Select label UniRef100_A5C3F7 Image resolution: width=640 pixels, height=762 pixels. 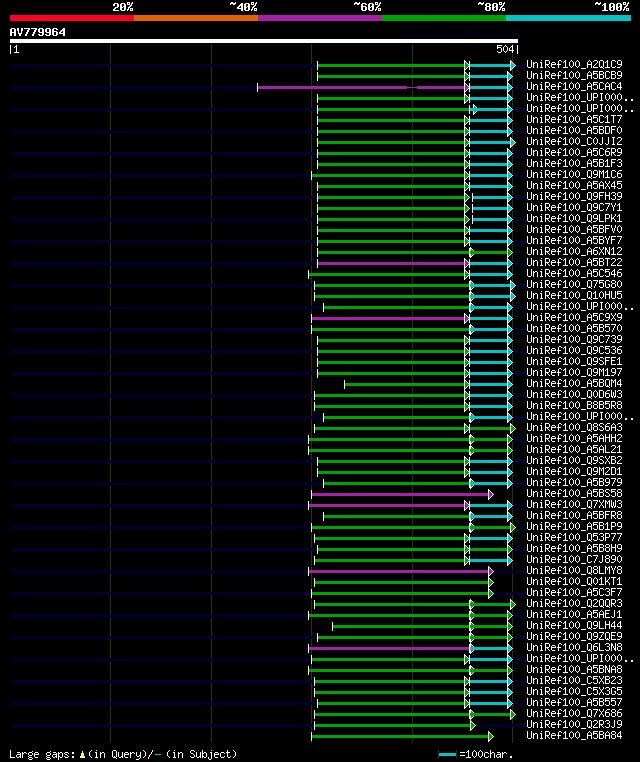(x=574, y=592)
